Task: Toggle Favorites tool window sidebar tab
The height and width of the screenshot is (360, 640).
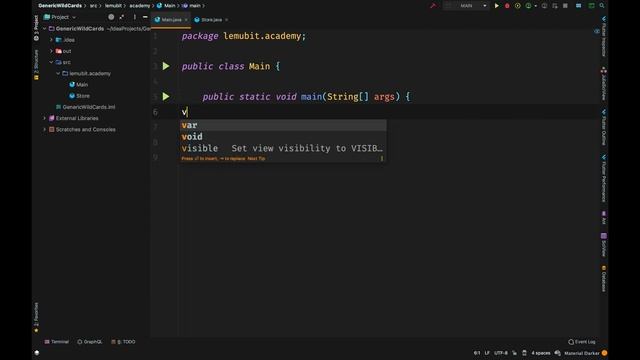Action: tap(36, 317)
